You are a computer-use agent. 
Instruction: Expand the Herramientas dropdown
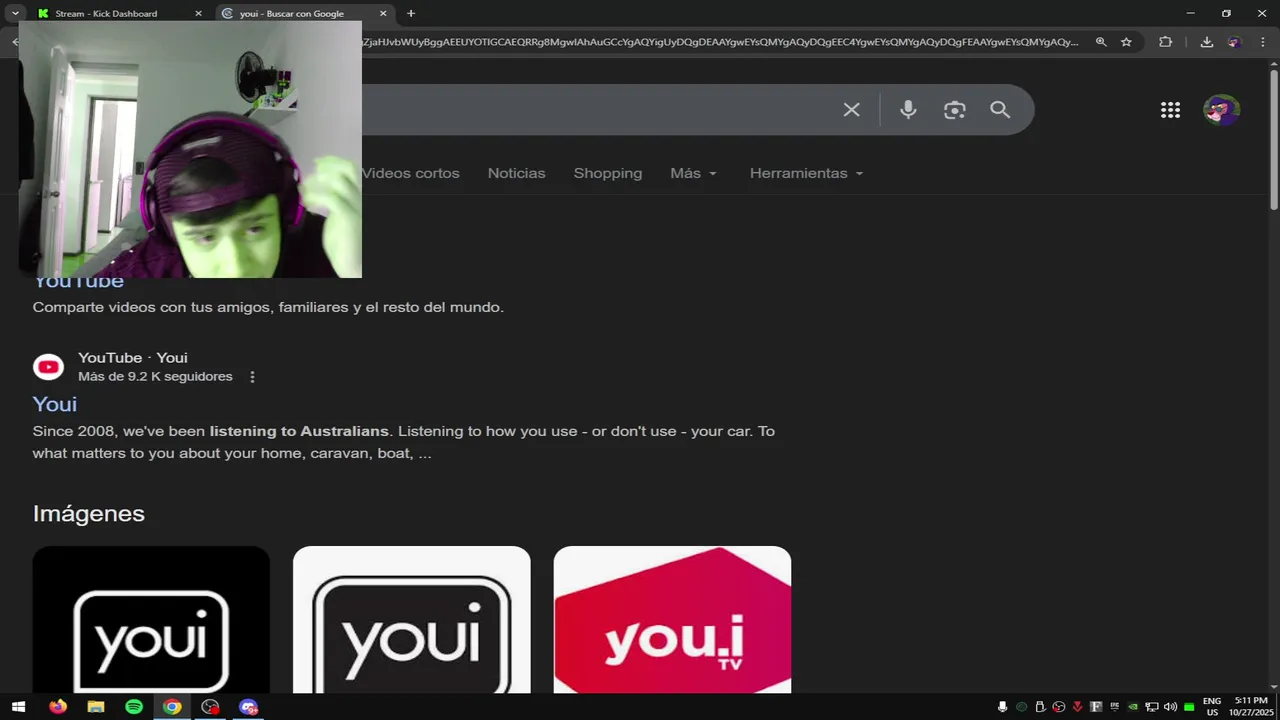point(806,173)
